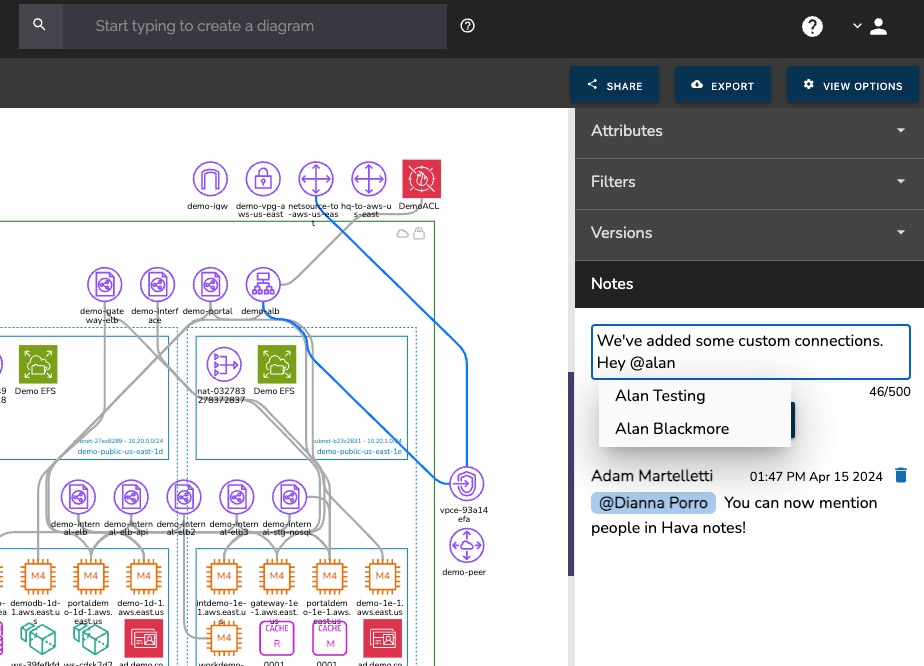Expand the Filters panel
The width and height of the screenshot is (924, 666).
click(749, 182)
